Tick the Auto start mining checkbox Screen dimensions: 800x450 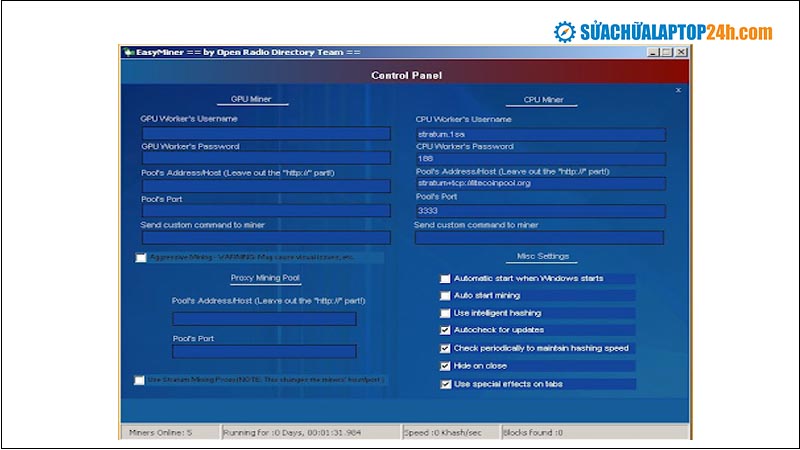pos(446,296)
